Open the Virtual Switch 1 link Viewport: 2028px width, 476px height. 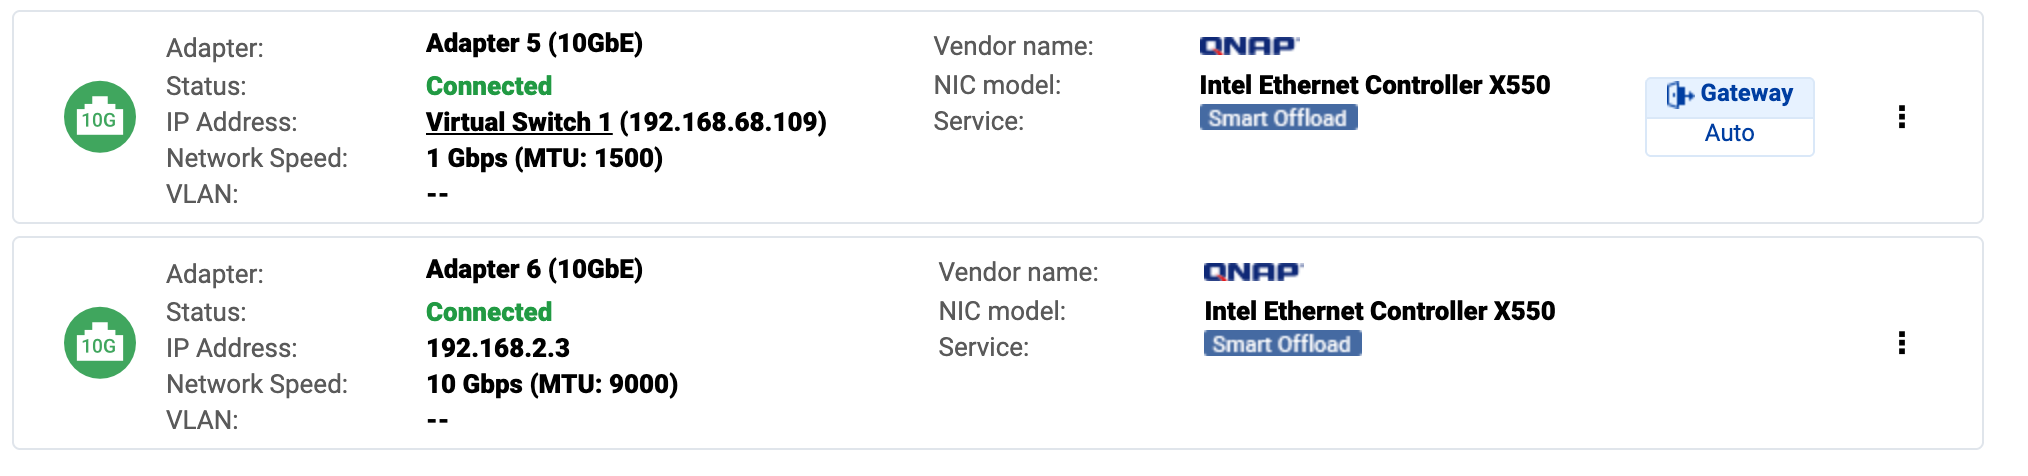point(518,122)
